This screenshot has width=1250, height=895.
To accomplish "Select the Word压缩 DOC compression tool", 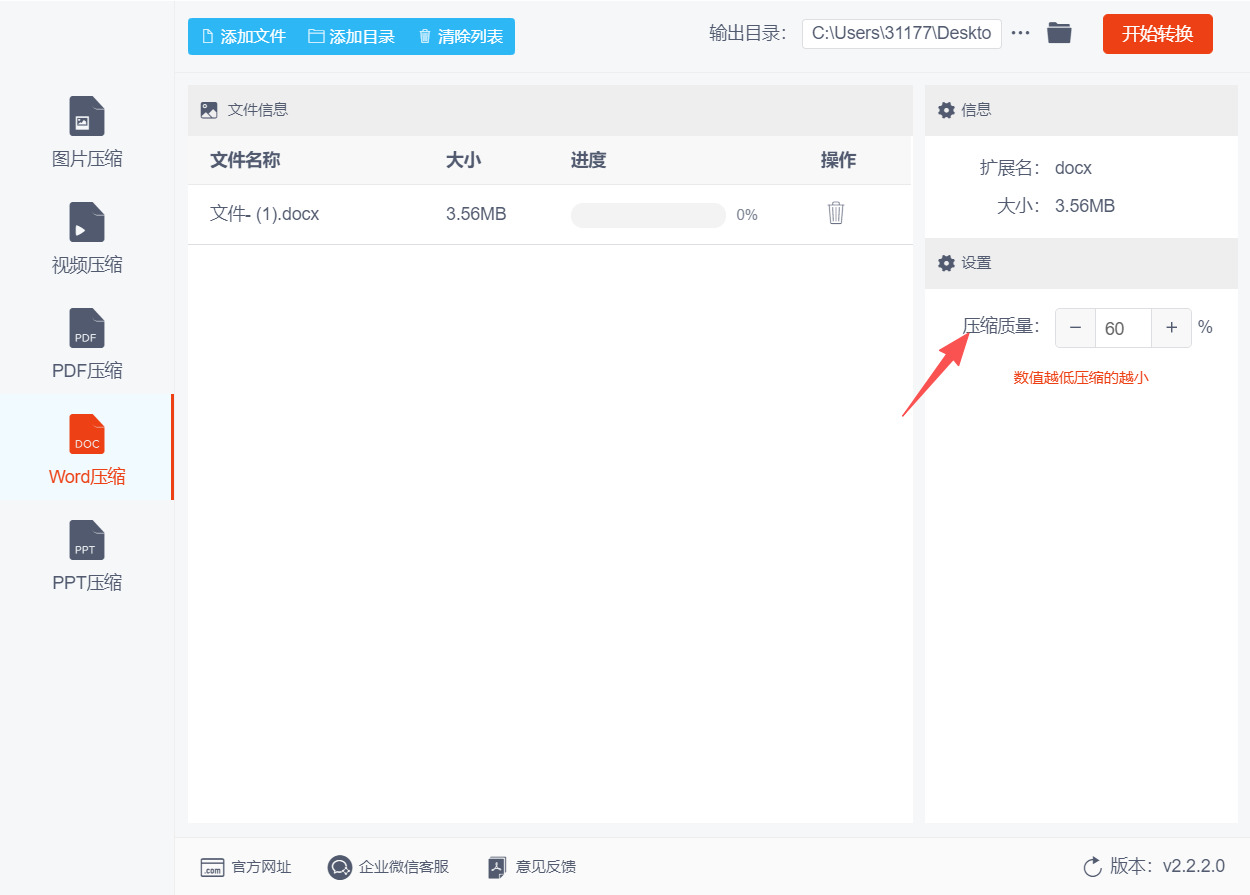I will (87, 451).
